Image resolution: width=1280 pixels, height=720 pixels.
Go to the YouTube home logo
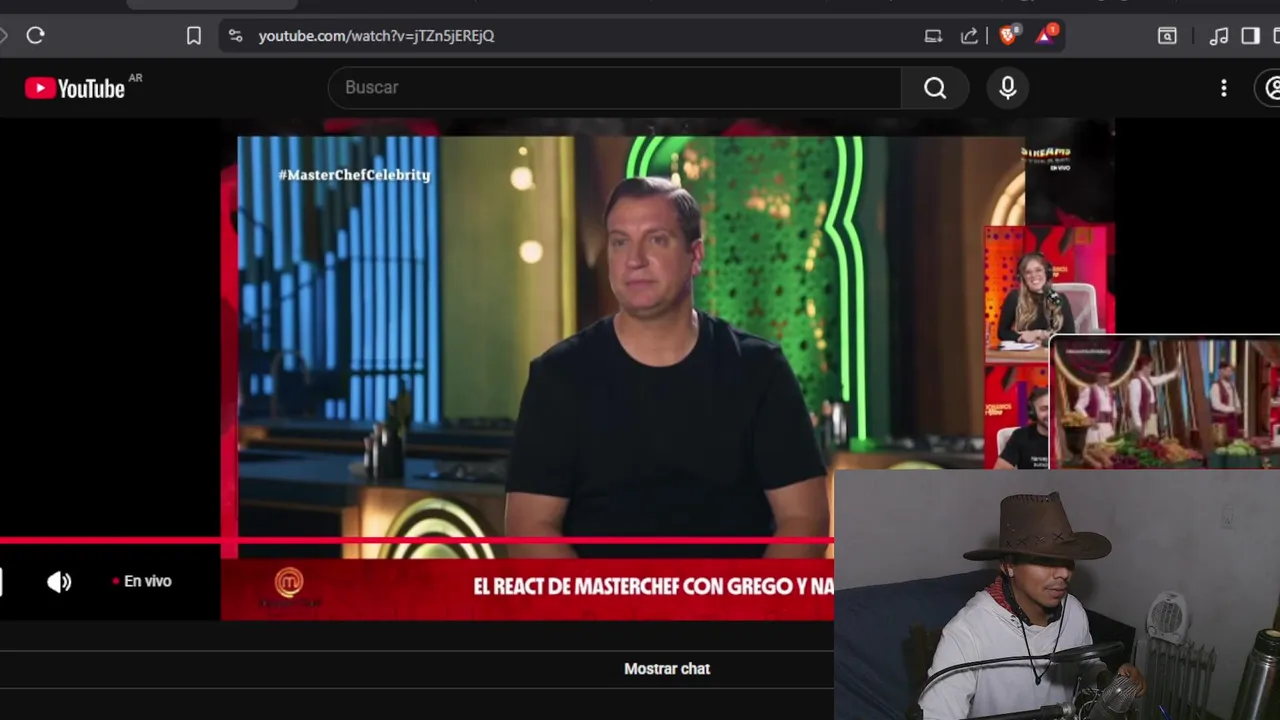75,88
